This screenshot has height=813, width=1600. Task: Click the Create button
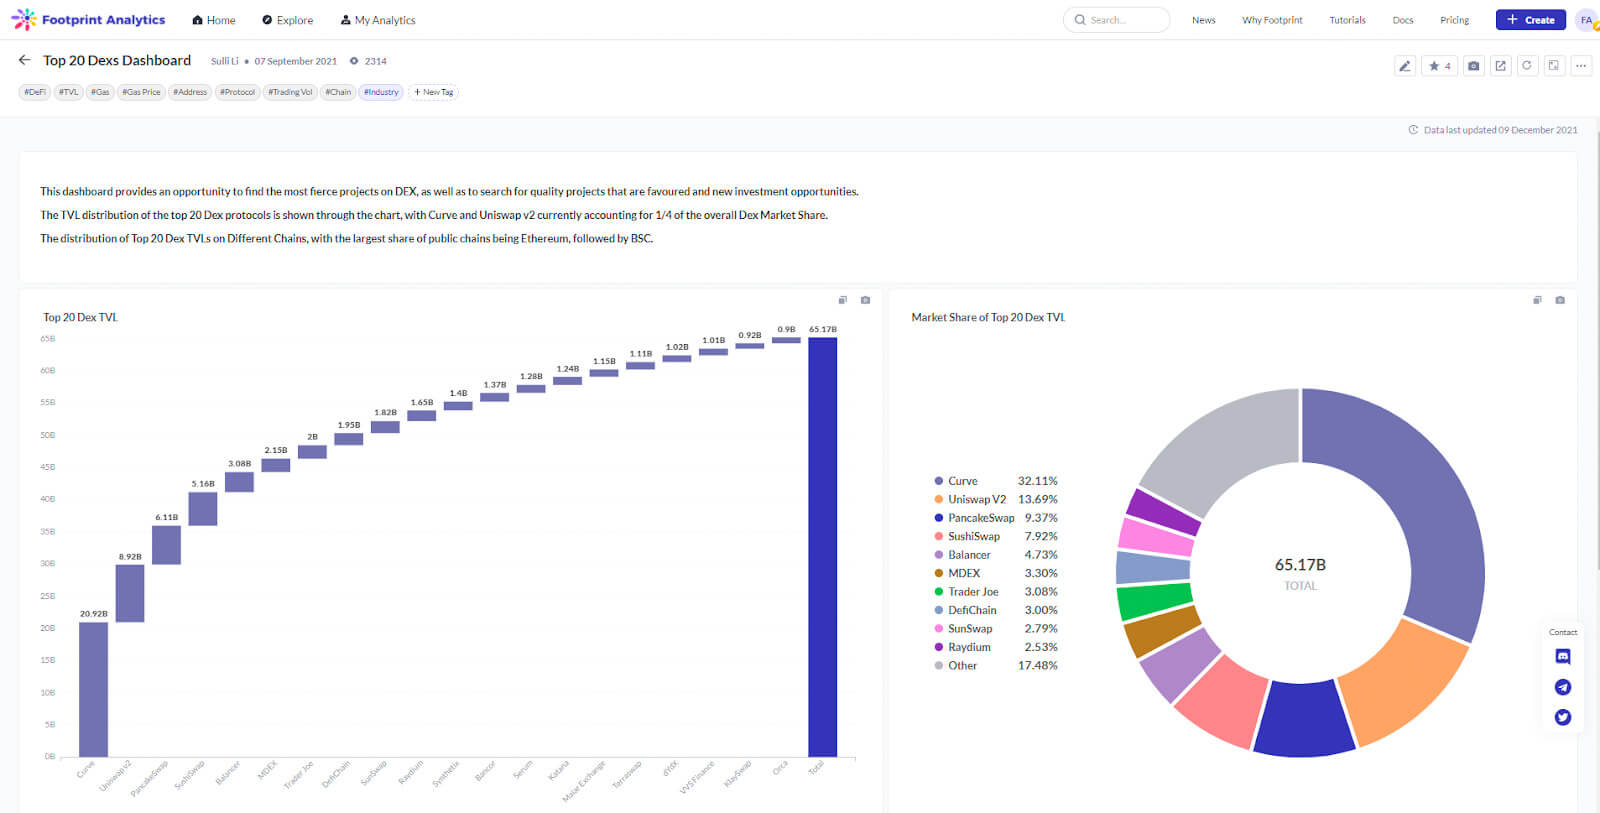(1531, 20)
